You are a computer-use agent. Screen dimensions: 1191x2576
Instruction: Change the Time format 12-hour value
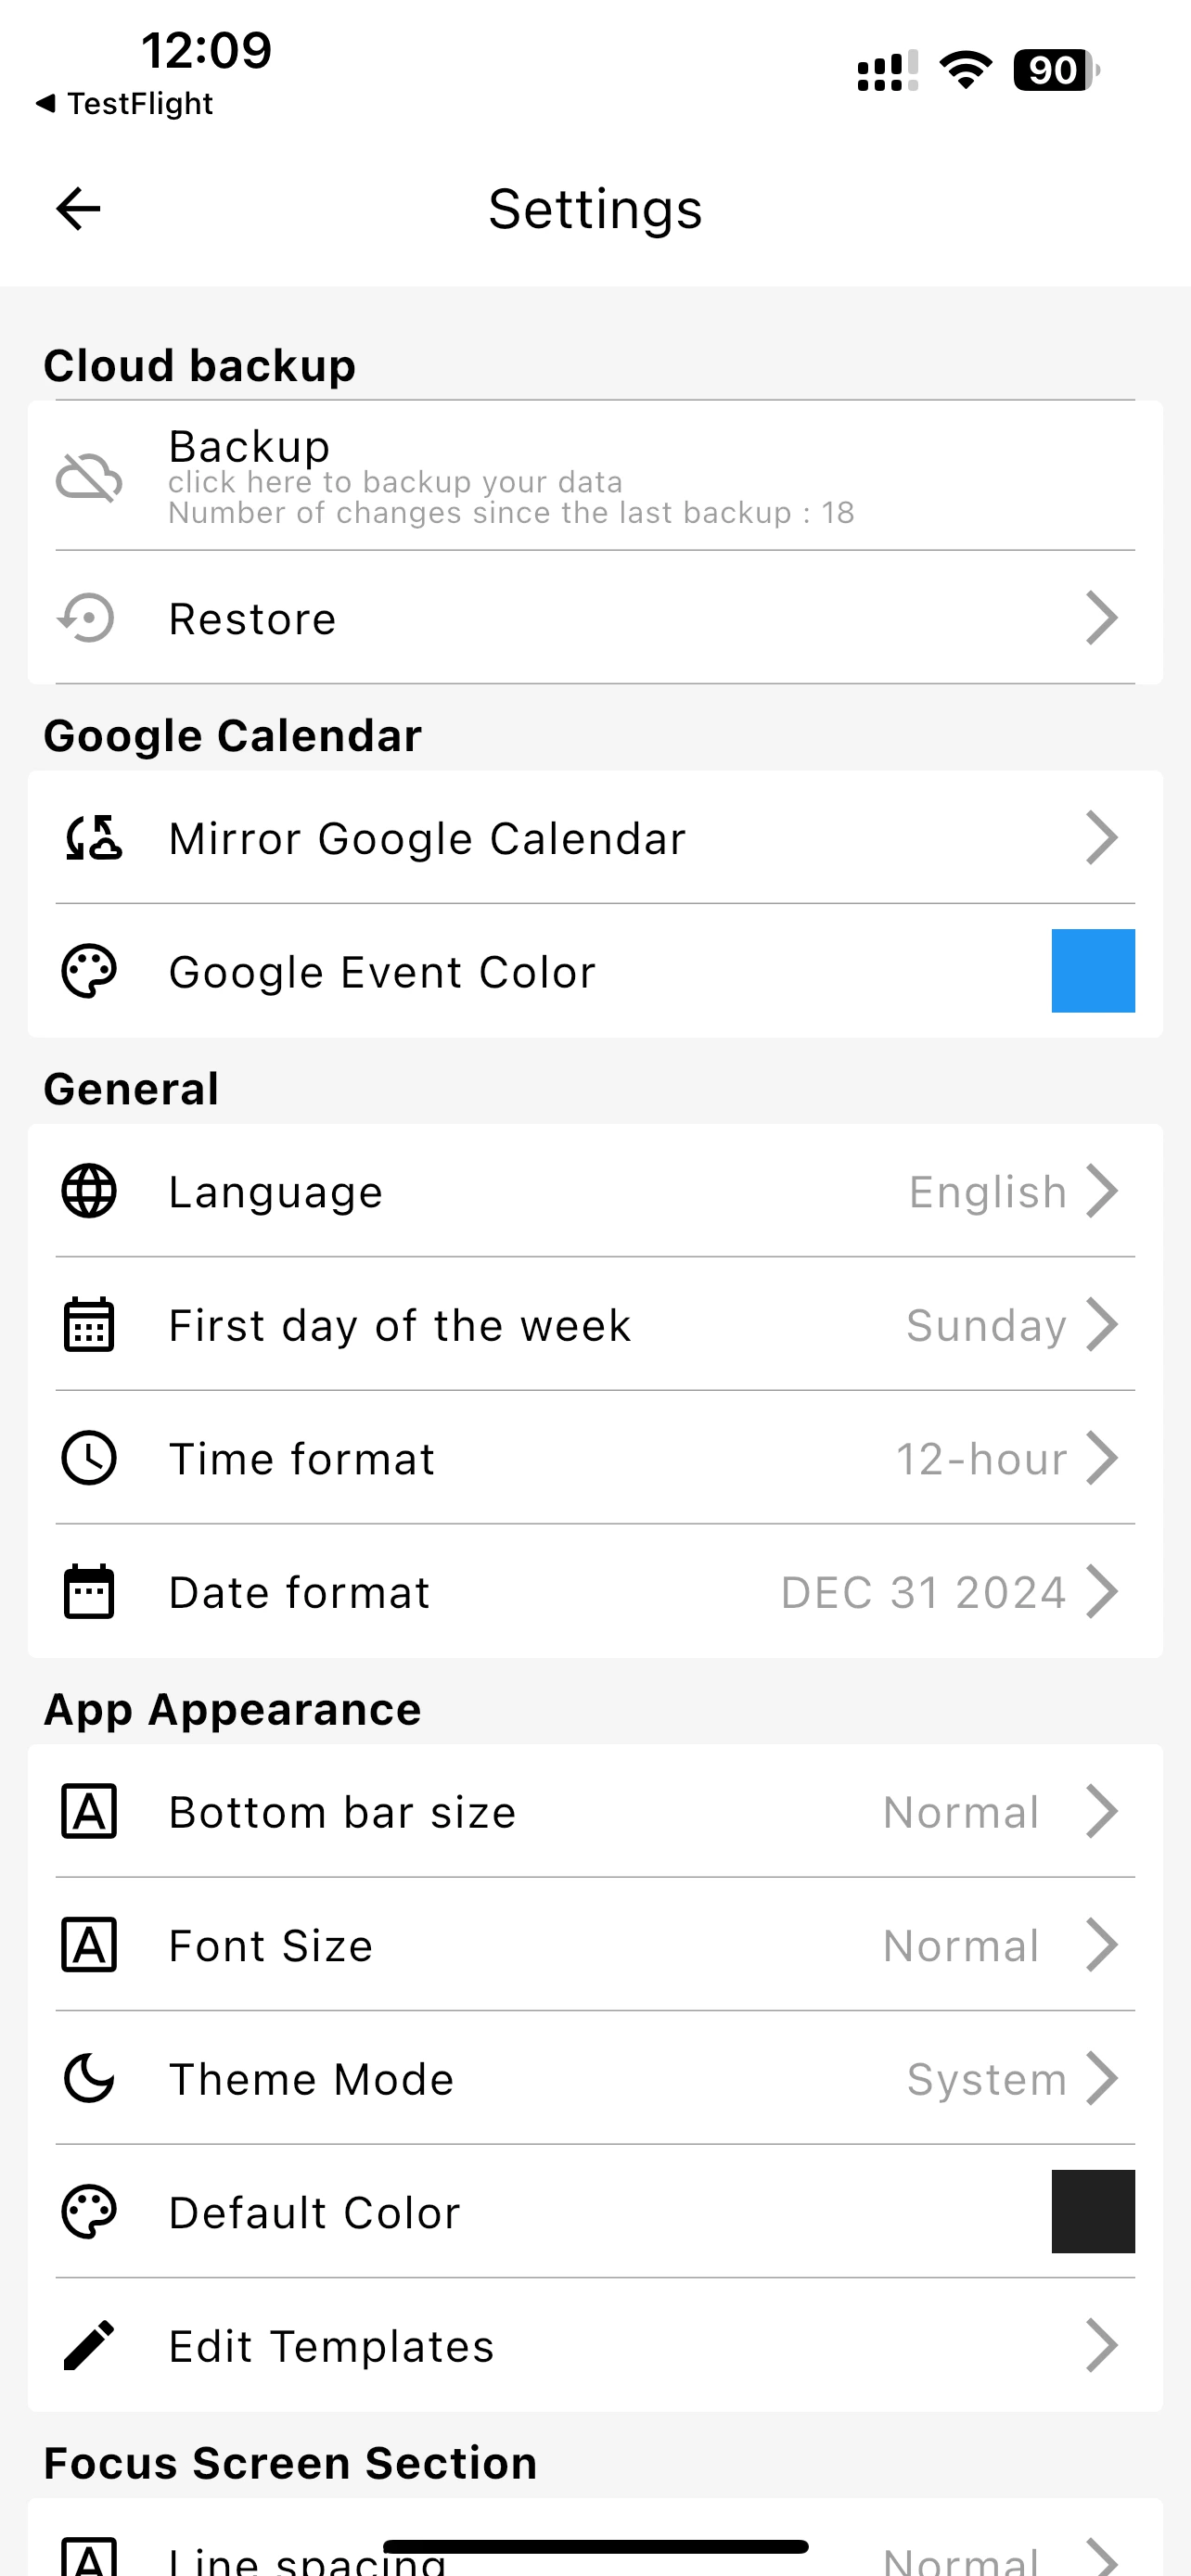pyautogui.click(x=1004, y=1458)
